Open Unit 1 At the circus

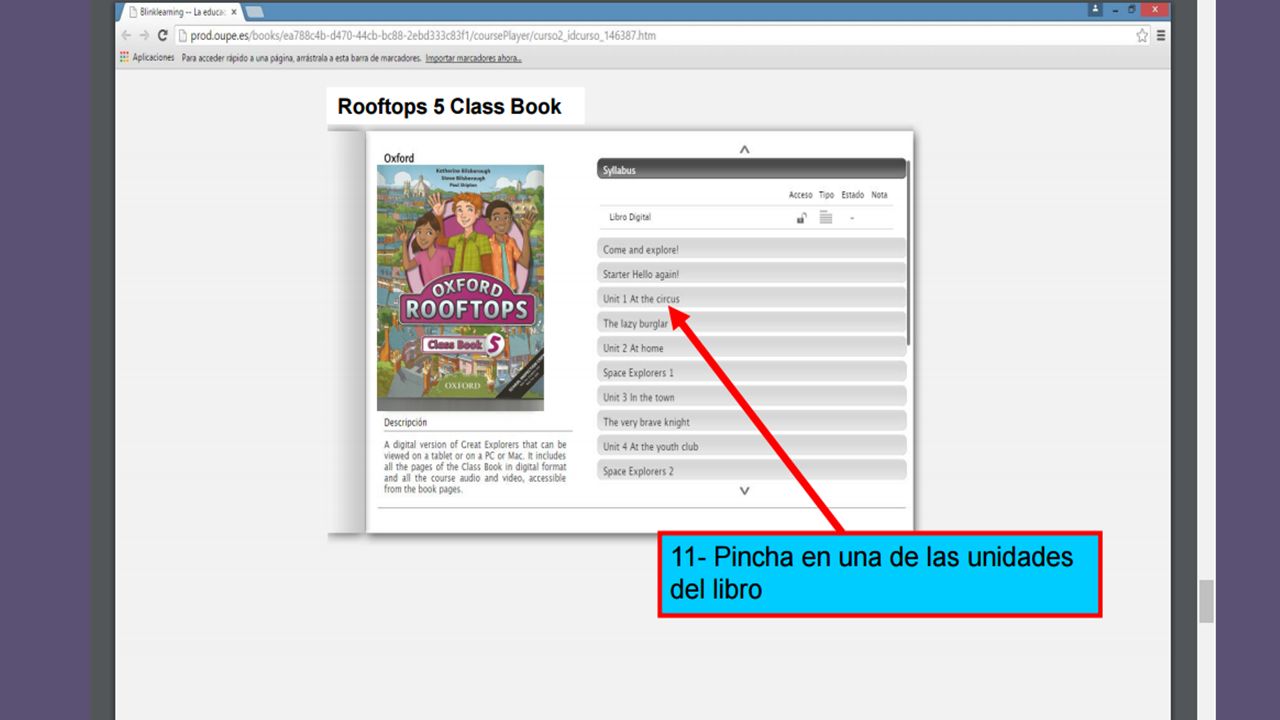[751, 299]
